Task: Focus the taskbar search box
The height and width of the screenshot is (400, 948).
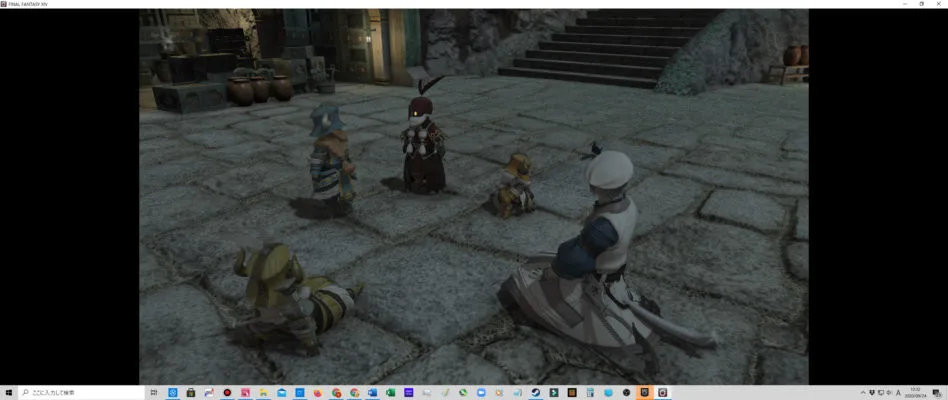Action: [82, 393]
